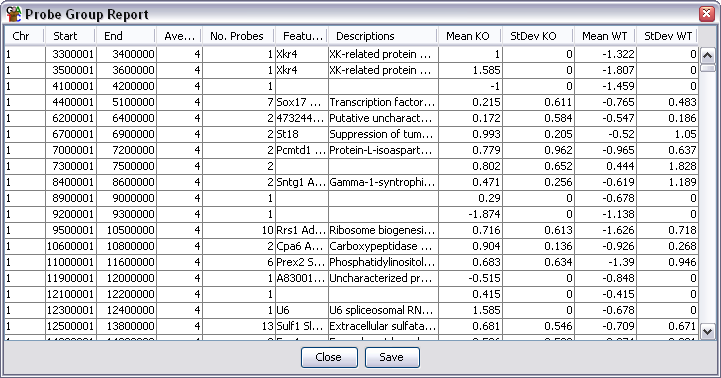
Task: Select Mean WT value -1.807
Action: click(606, 70)
